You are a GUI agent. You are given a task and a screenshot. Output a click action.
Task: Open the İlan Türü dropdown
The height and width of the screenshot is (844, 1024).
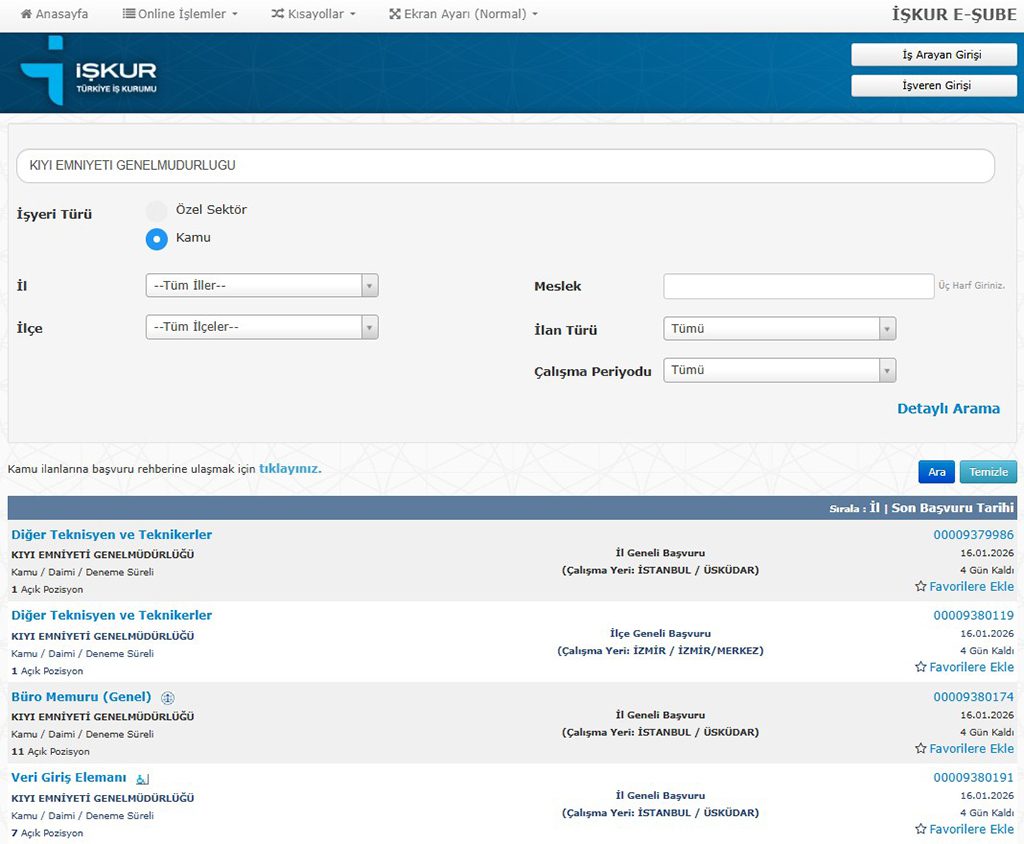(x=779, y=329)
